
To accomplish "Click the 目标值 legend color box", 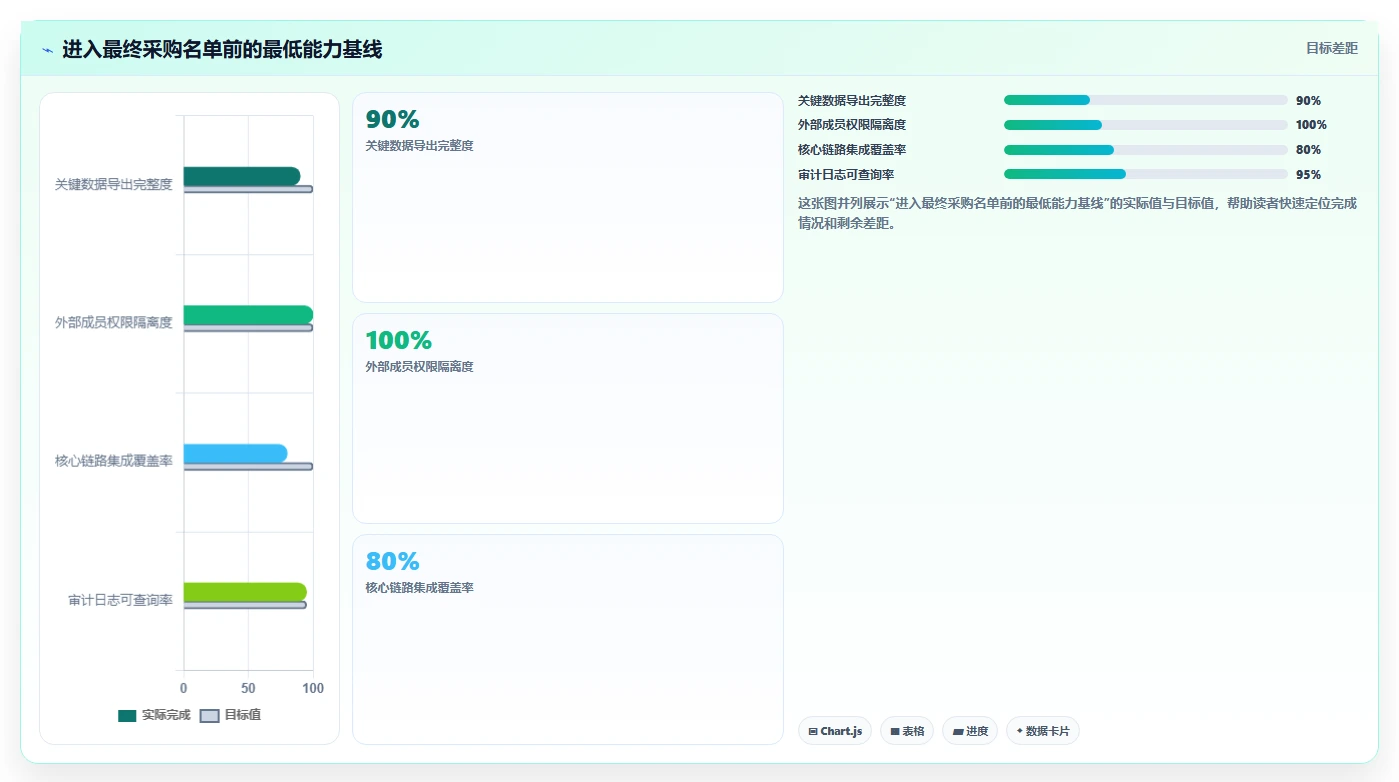I will tap(210, 715).
